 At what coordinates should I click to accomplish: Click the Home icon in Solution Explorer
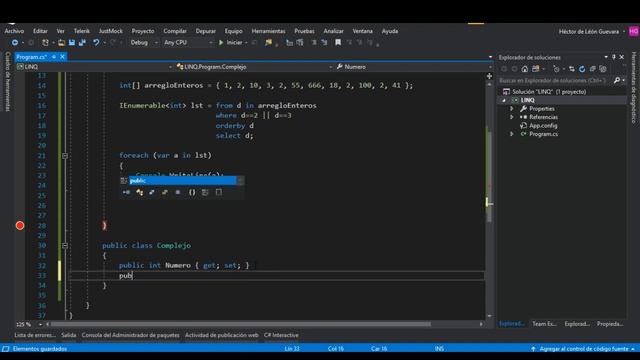[524, 69]
